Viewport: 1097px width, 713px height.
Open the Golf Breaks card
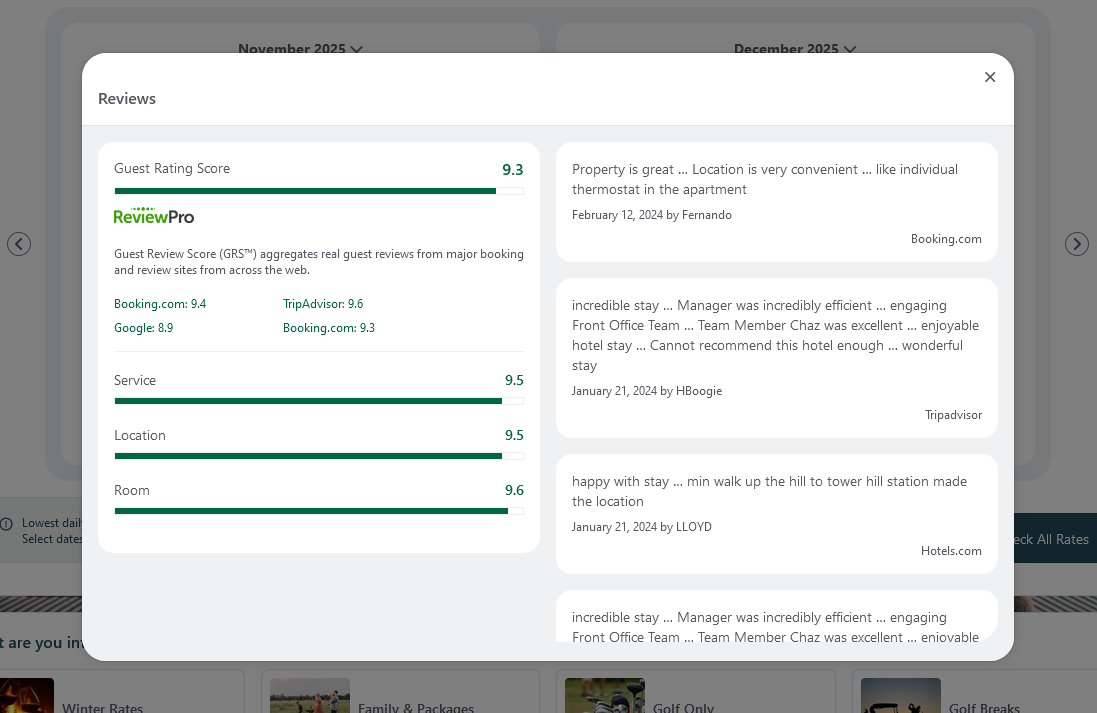[x=975, y=693]
